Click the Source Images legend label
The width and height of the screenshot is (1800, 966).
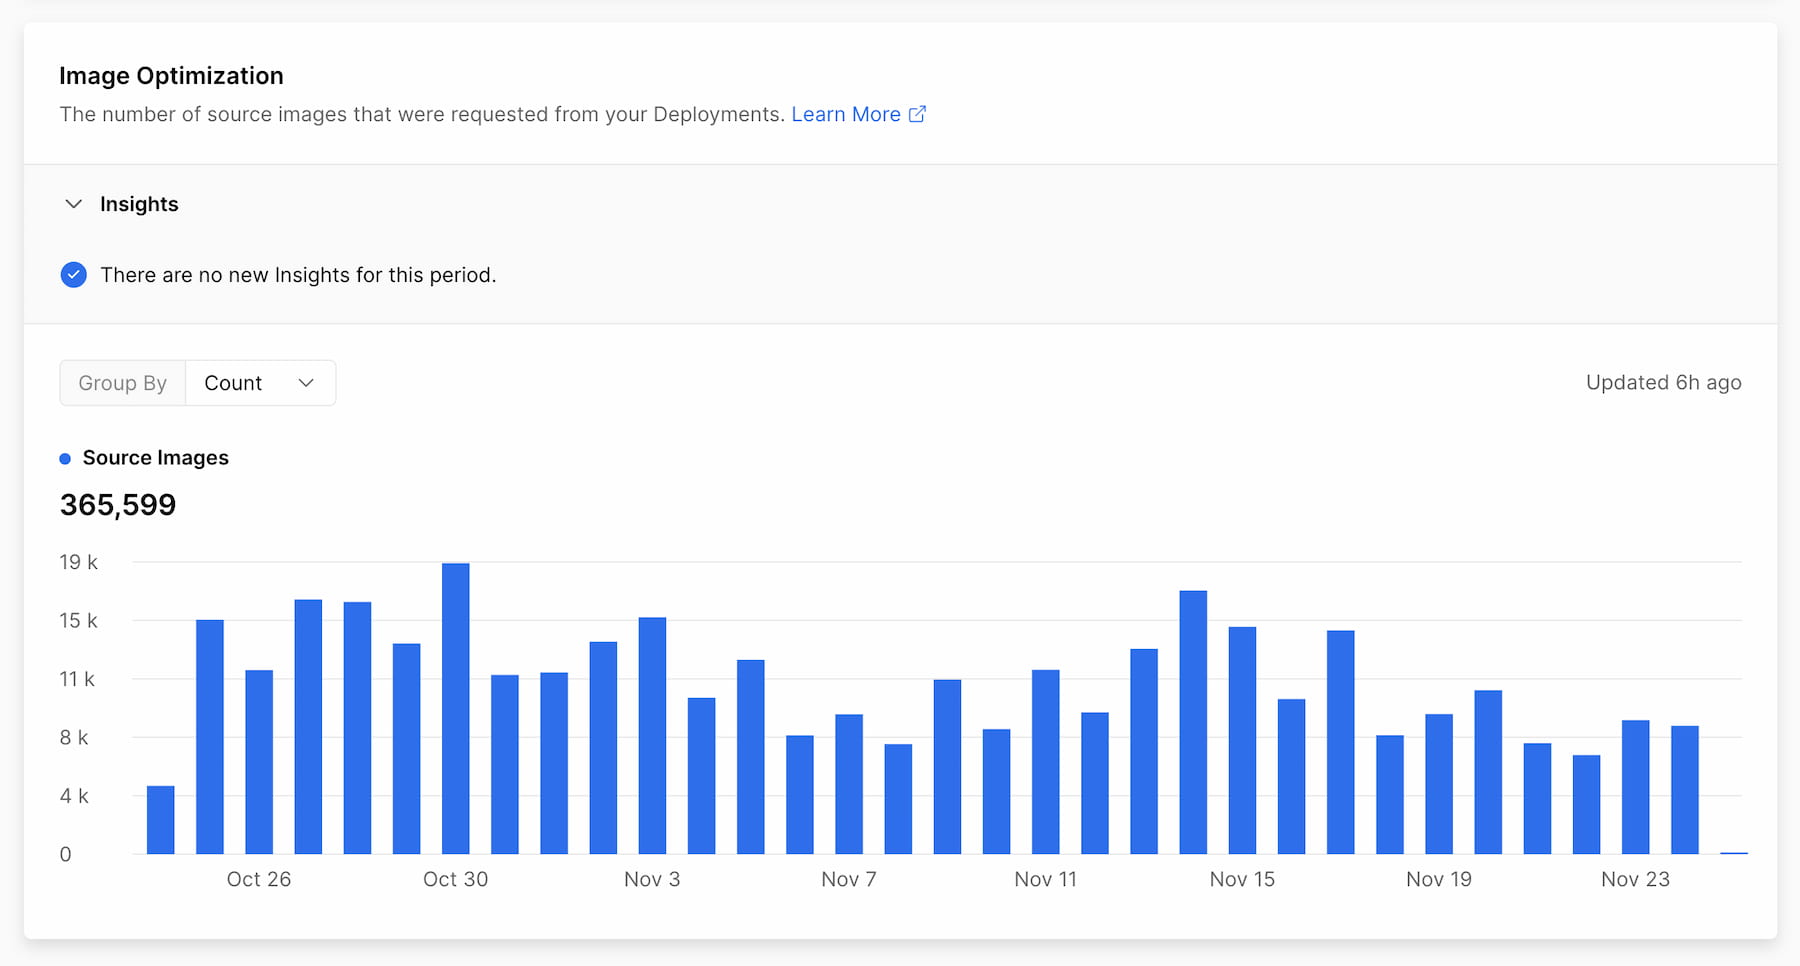coord(156,458)
